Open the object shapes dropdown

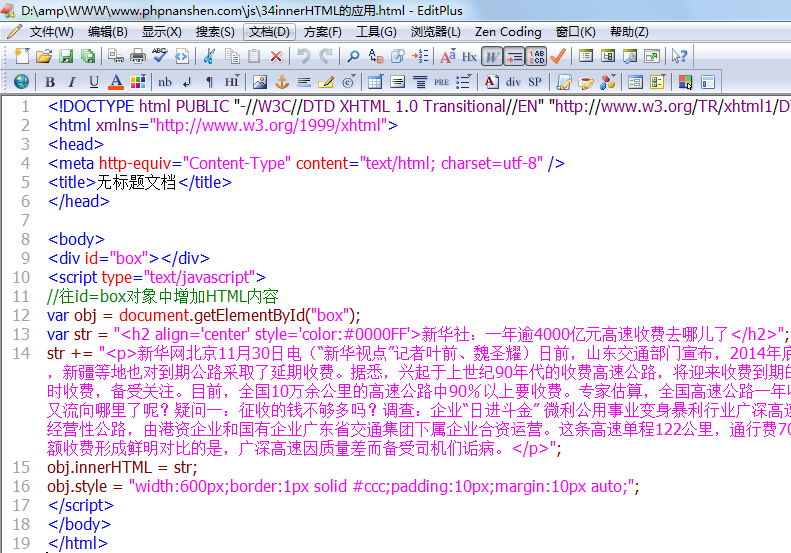coord(608,82)
